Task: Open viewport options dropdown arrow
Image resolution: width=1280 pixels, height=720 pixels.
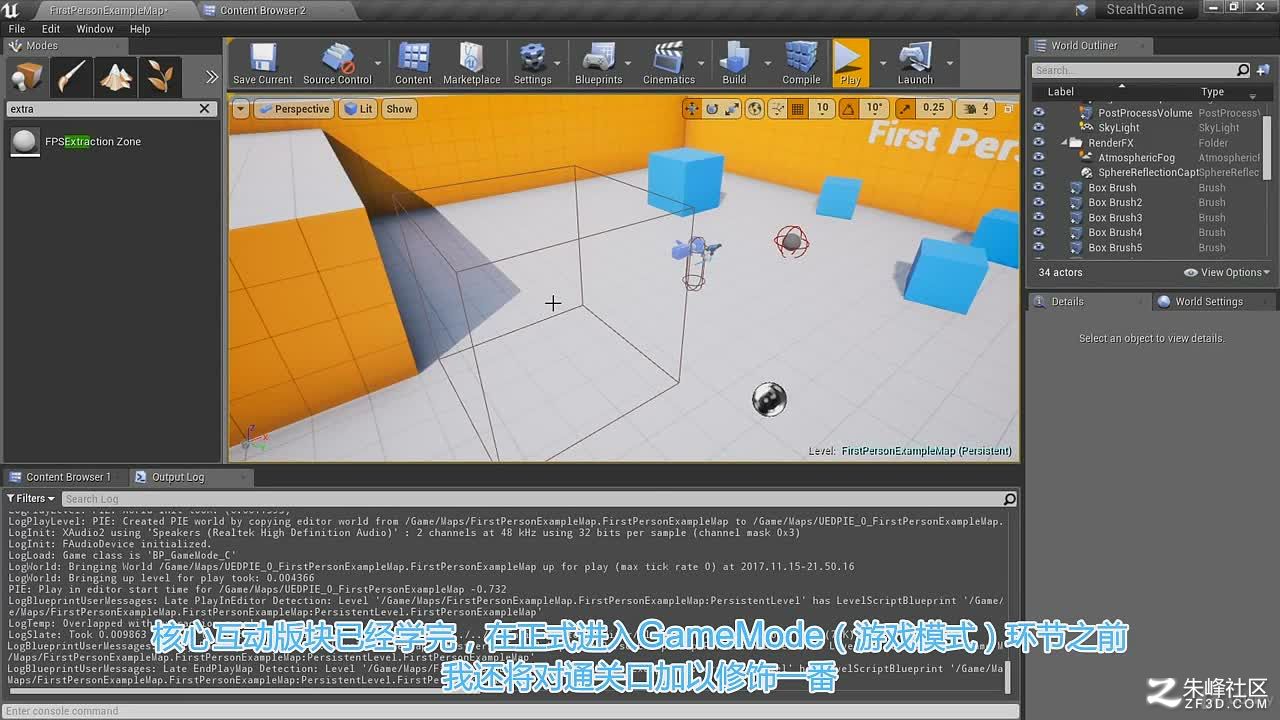Action: click(x=240, y=109)
